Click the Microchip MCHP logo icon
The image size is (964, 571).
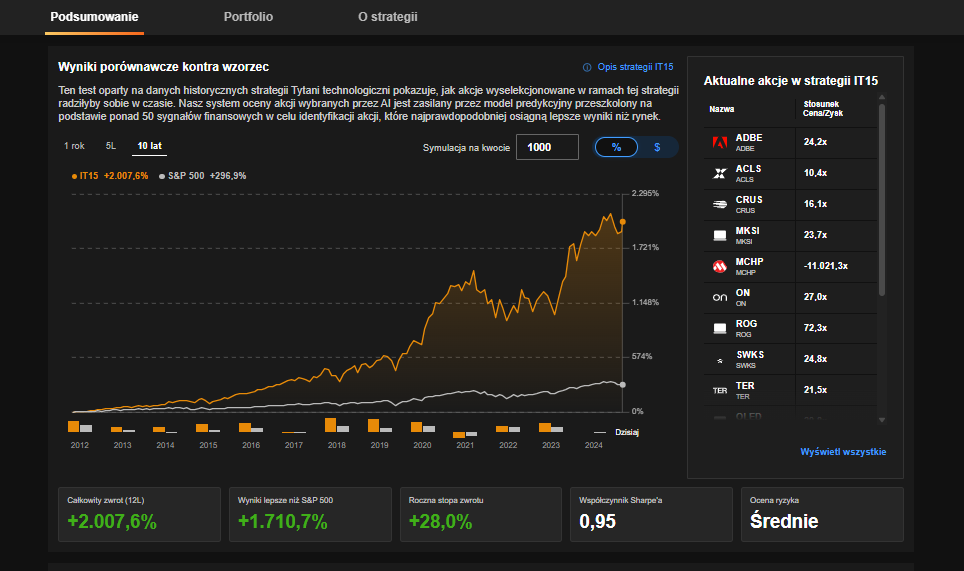click(719, 266)
